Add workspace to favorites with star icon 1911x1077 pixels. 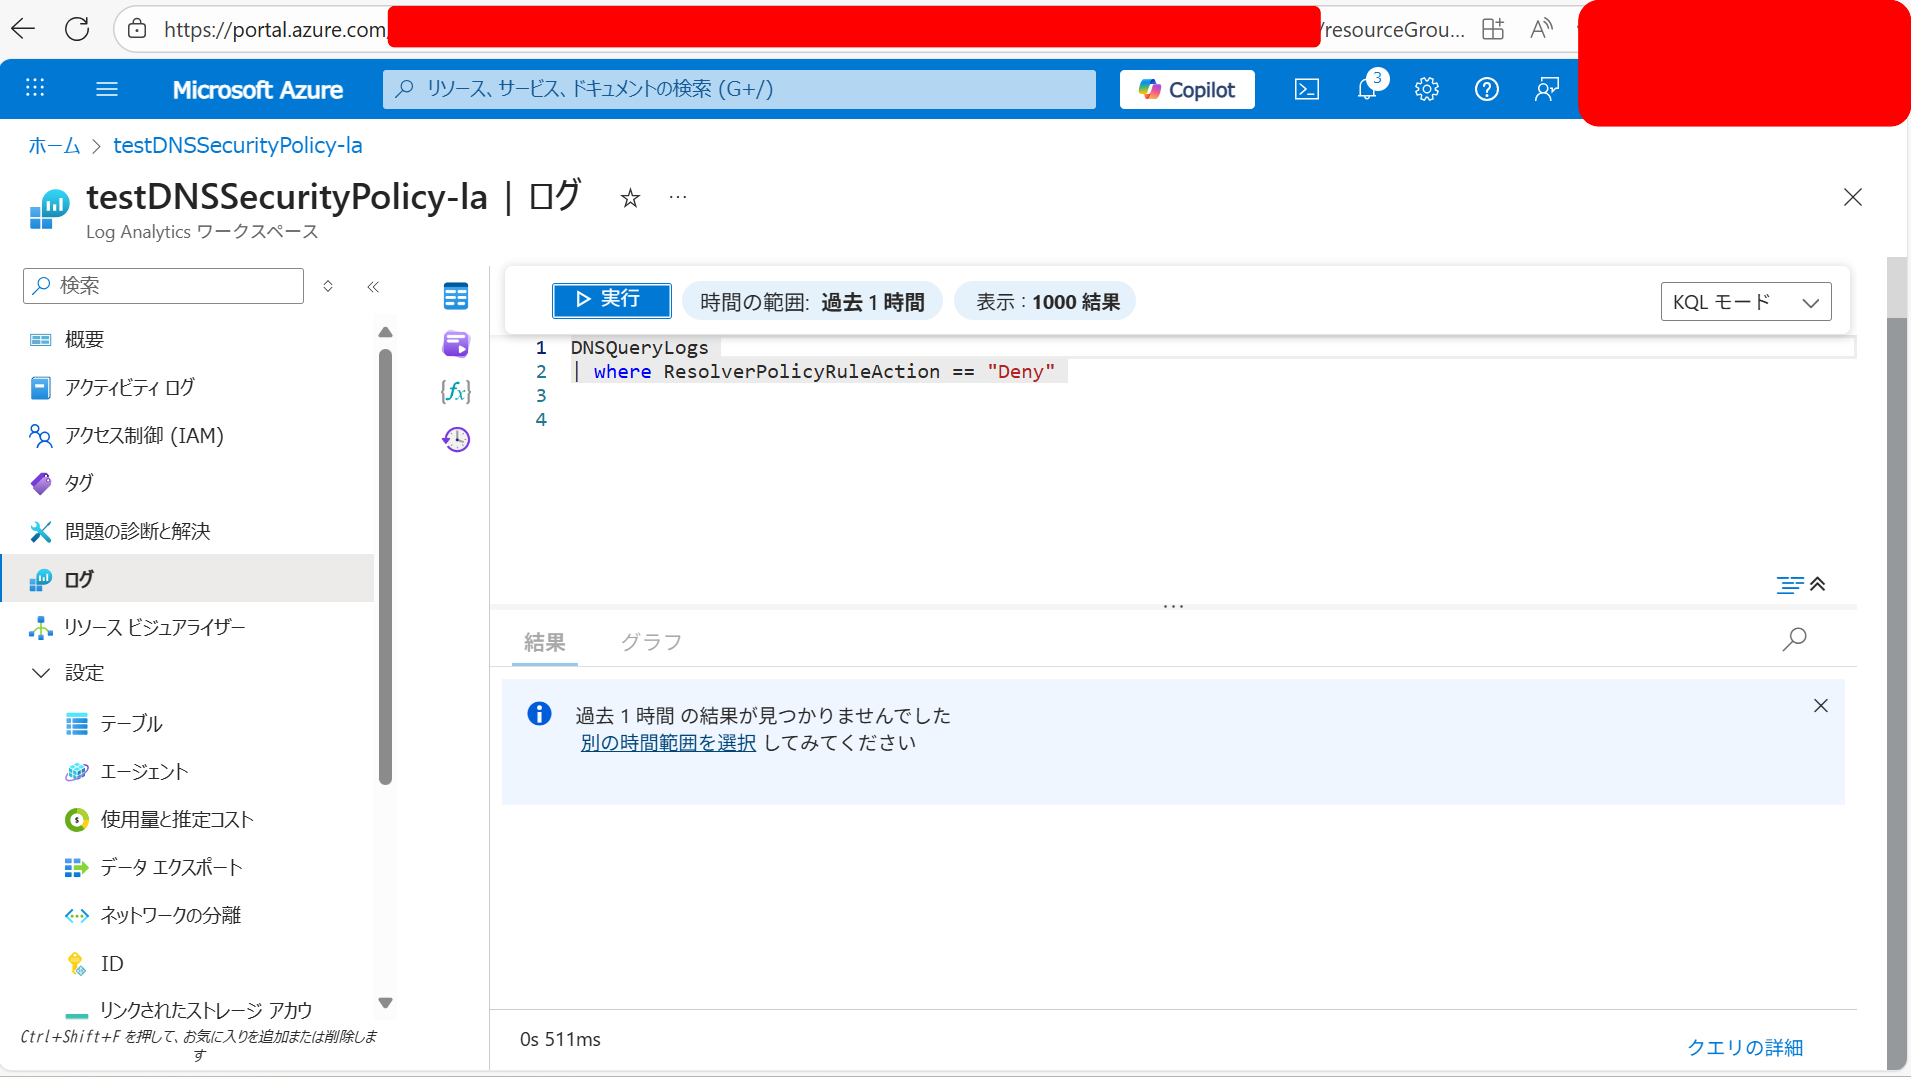click(630, 198)
